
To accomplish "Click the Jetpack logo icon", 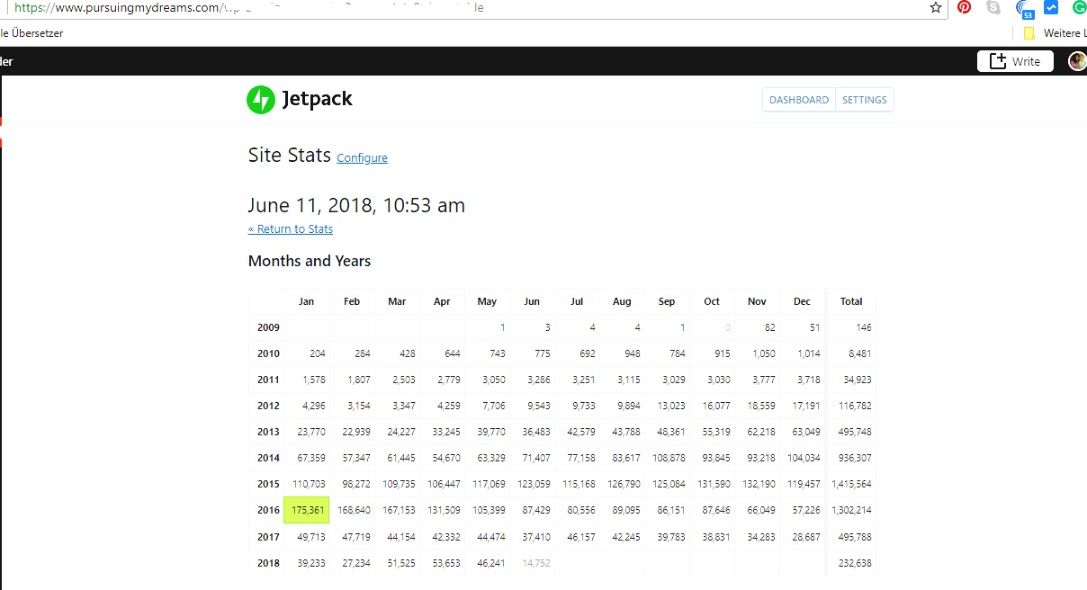I will [261, 100].
